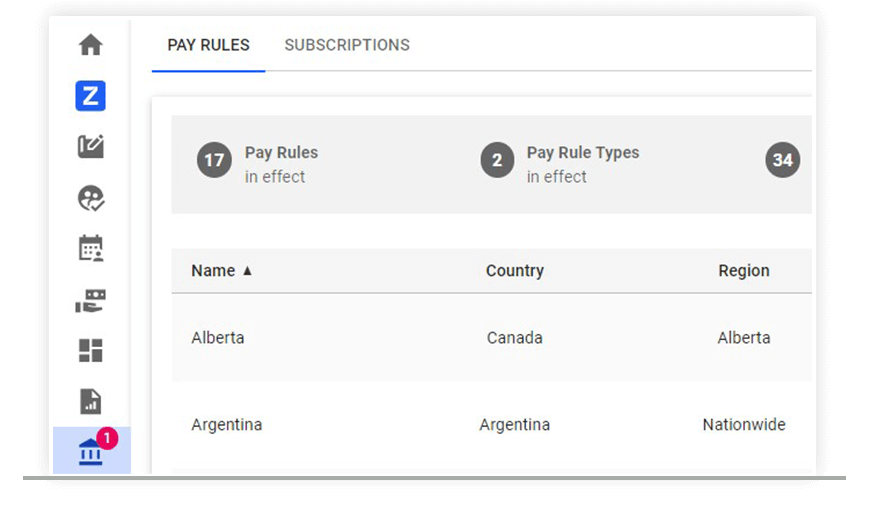Go to Home in the sidebar
The image size is (874, 517).
pos(91,45)
